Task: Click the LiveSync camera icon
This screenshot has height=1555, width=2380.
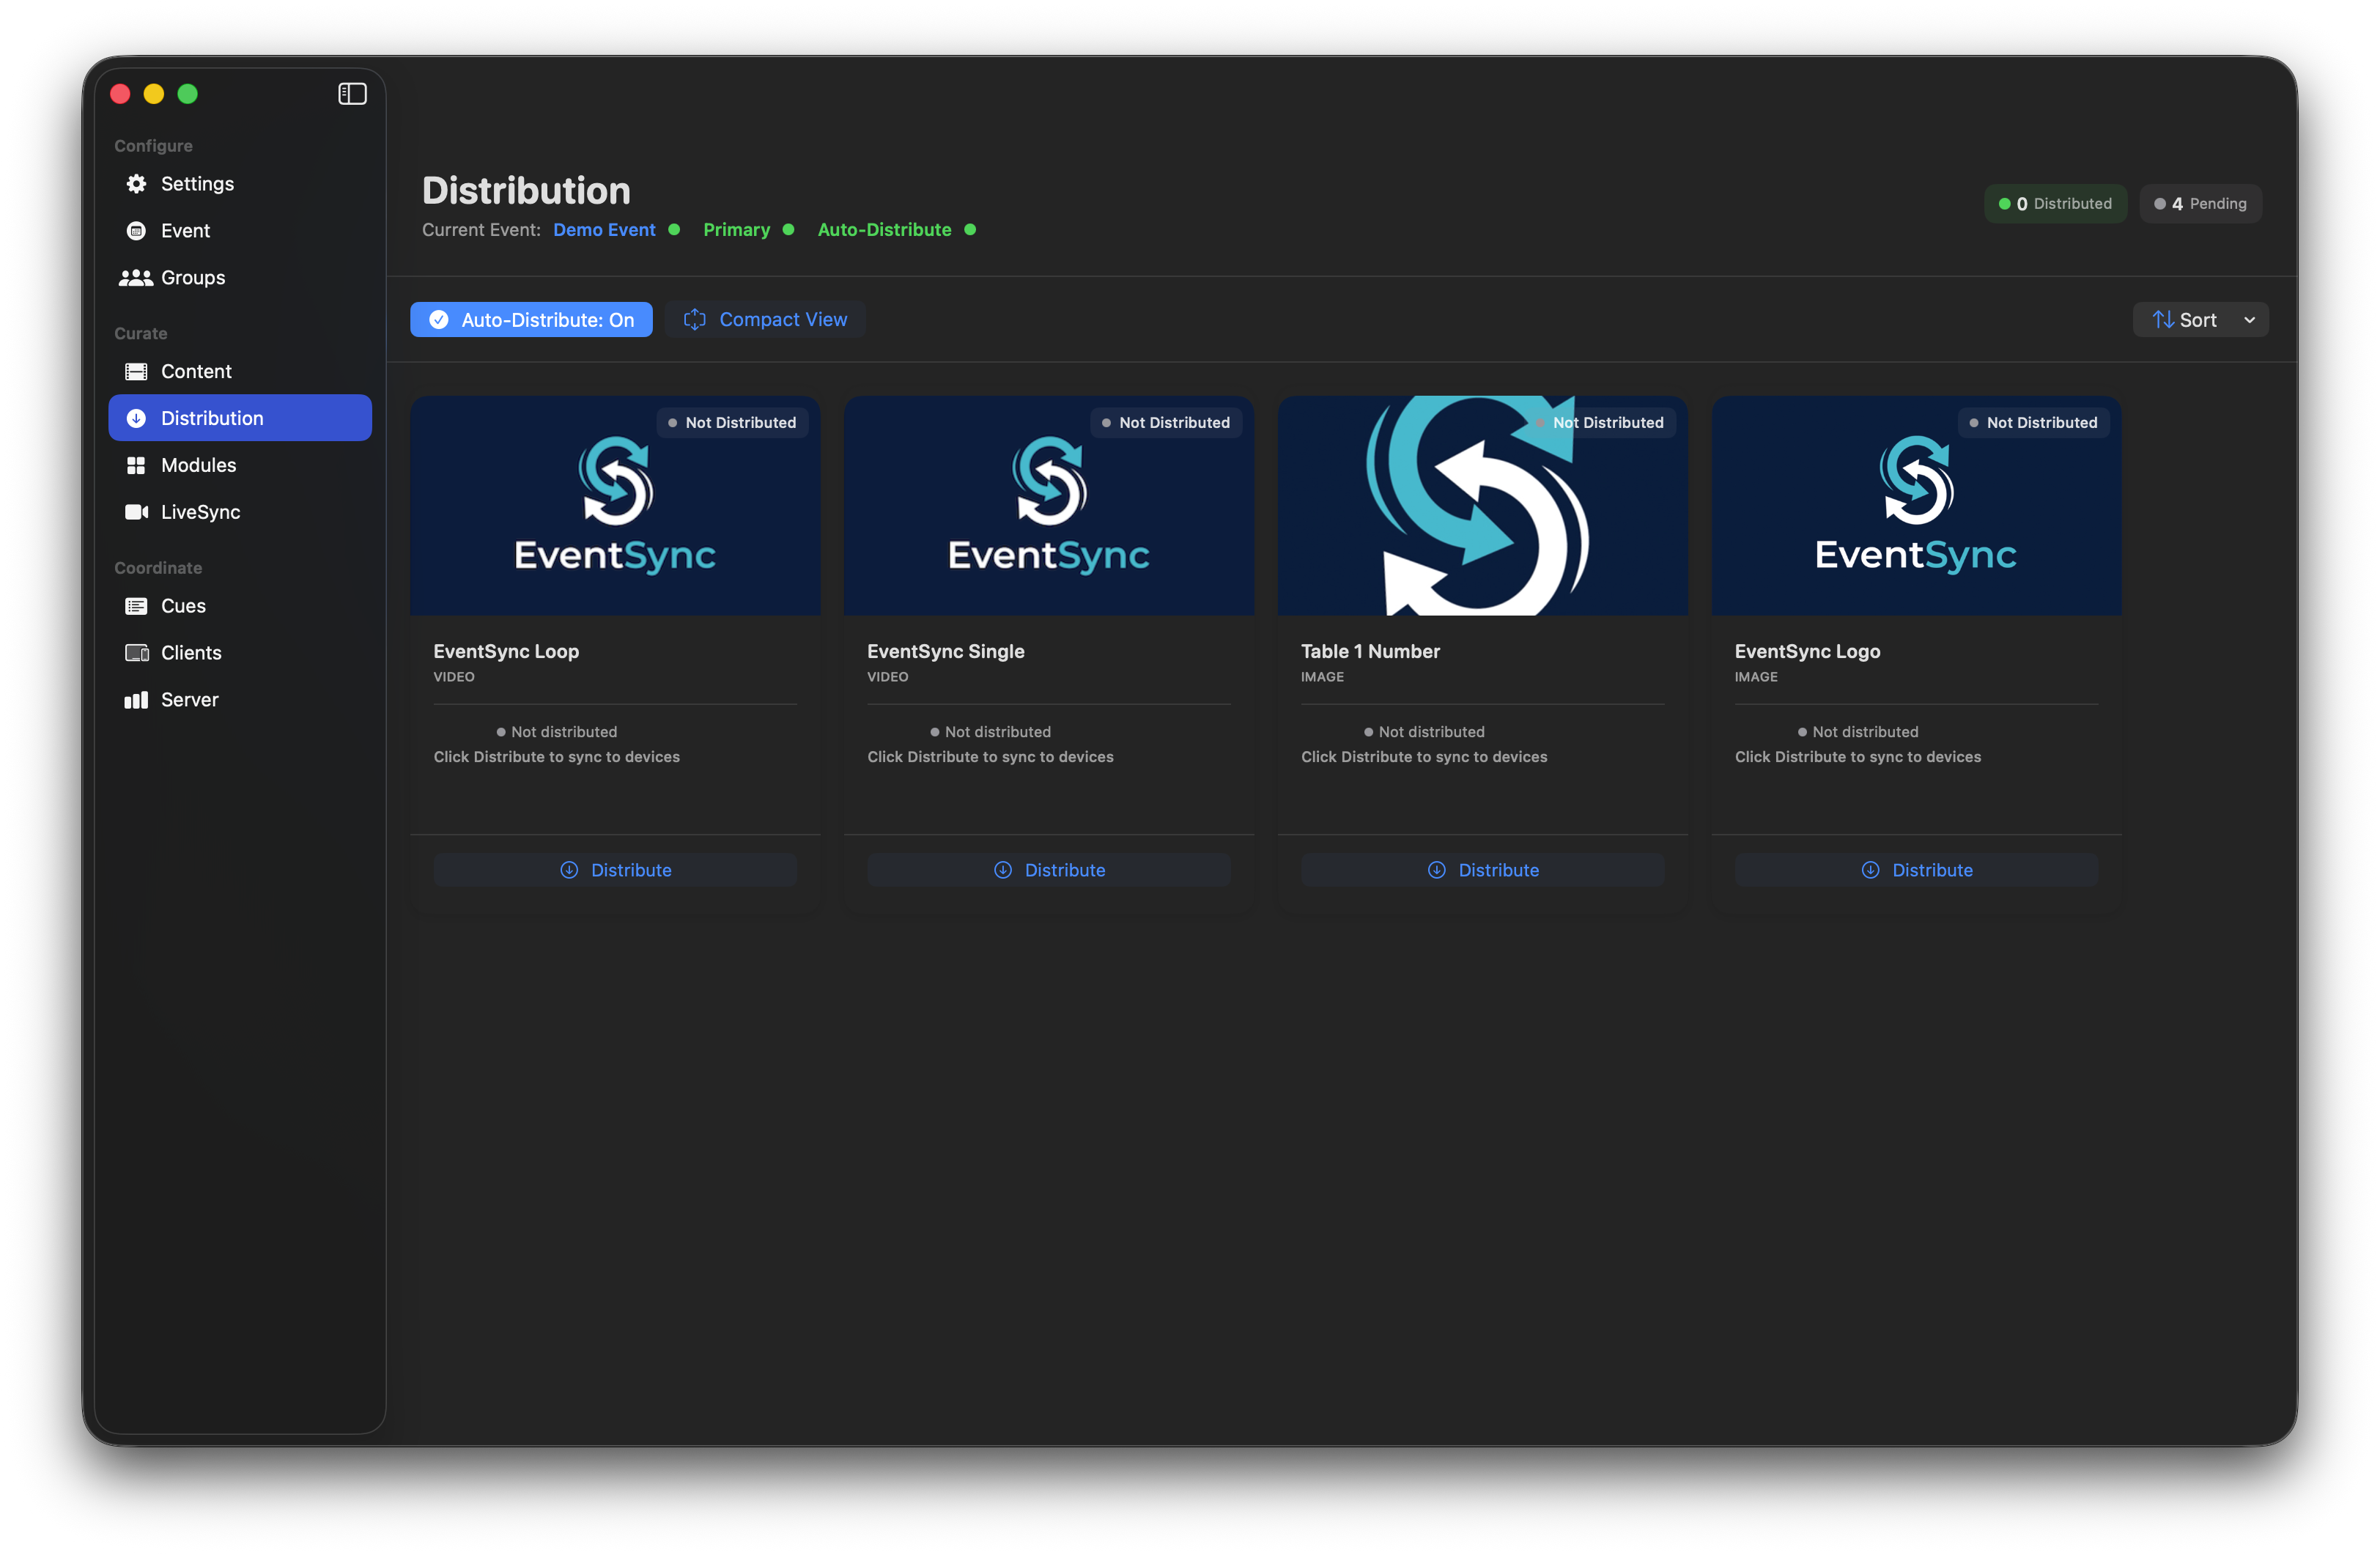Action: point(136,512)
